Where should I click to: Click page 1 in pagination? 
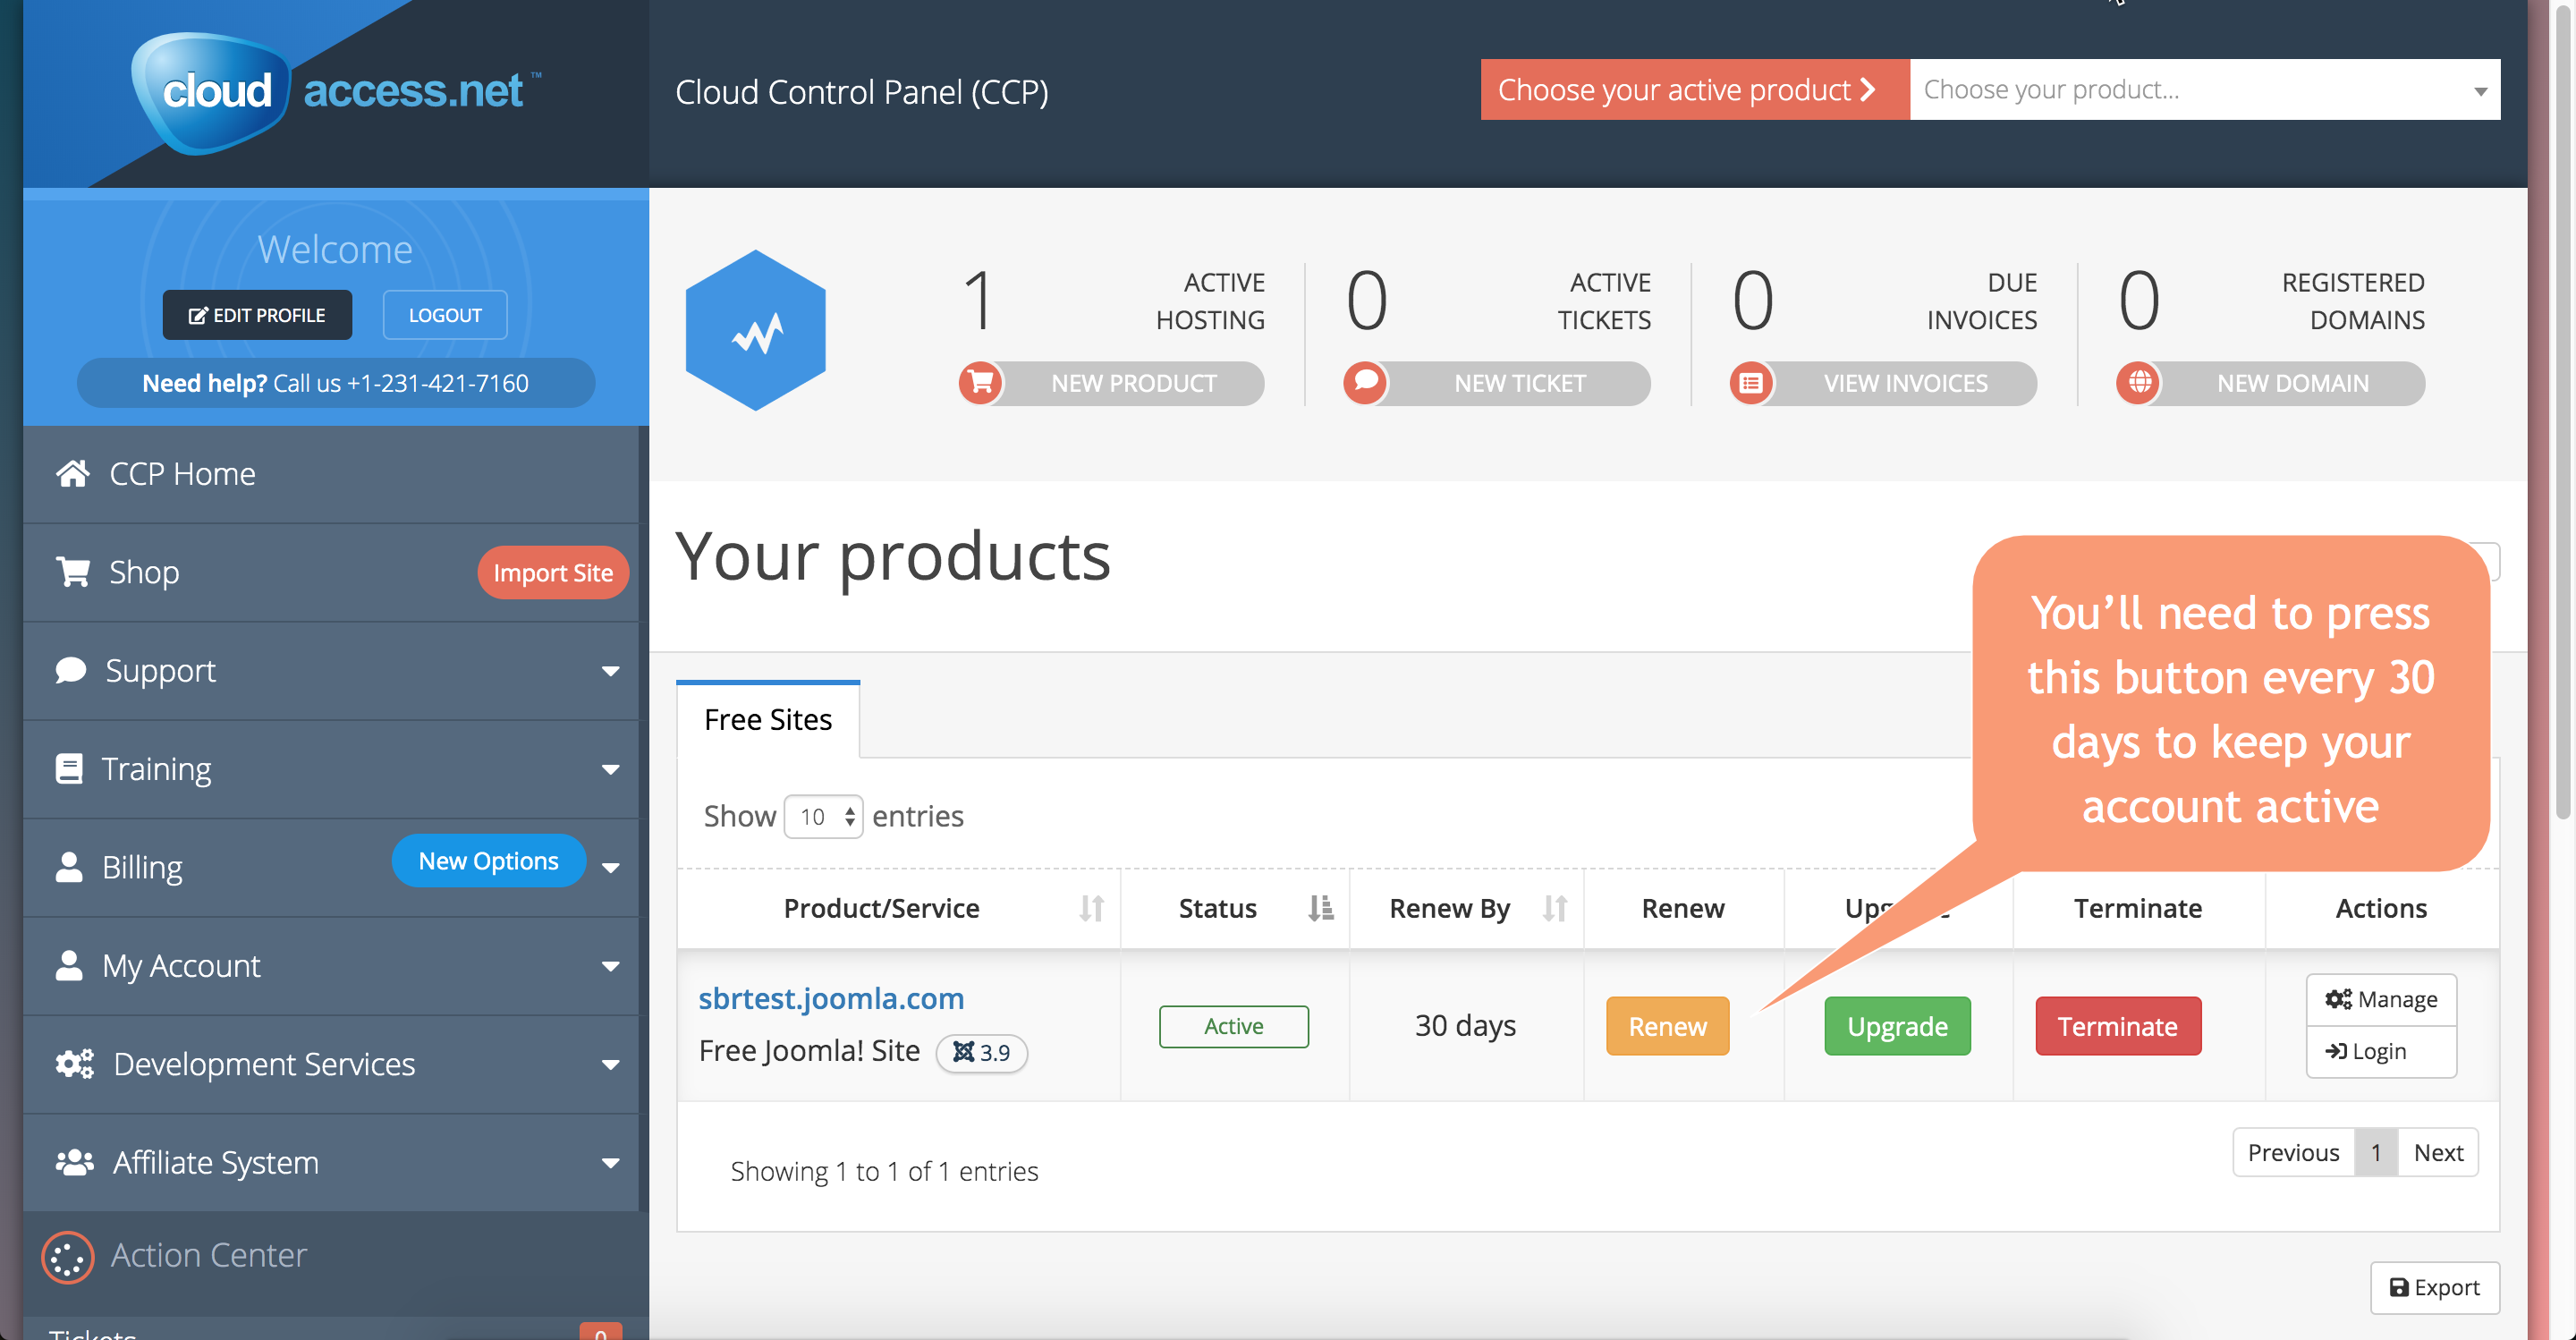[2376, 1153]
